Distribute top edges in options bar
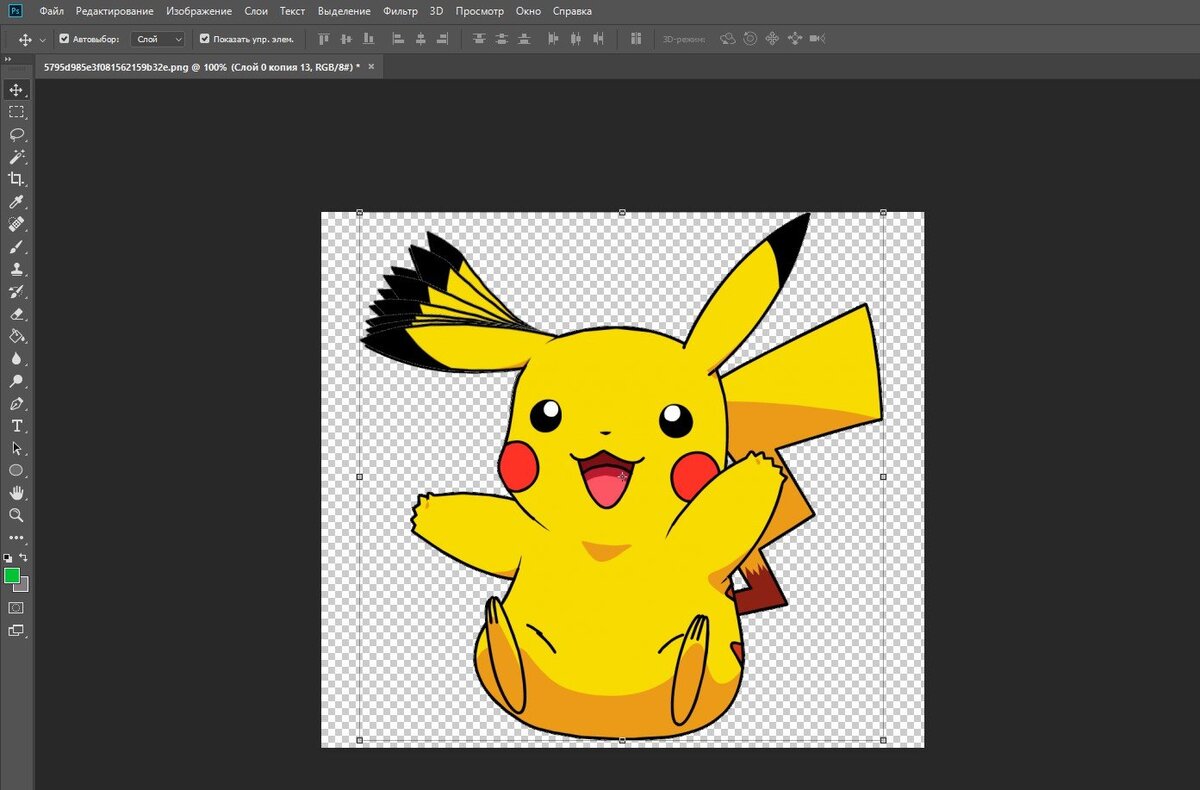This screenshot has width=1200, height=790. 478,39
